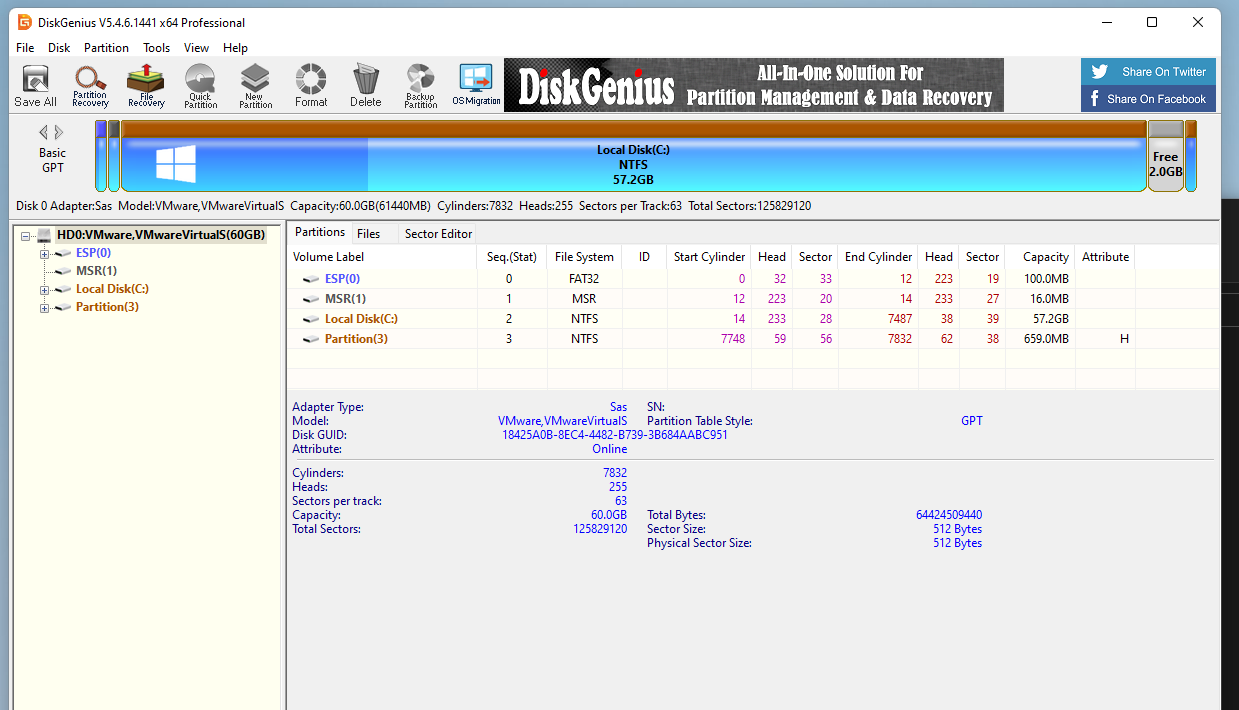This screenshot has width=1239, height=710.
Task: Select Partition(3) label in the tree
Action: (x=107, y=307)
